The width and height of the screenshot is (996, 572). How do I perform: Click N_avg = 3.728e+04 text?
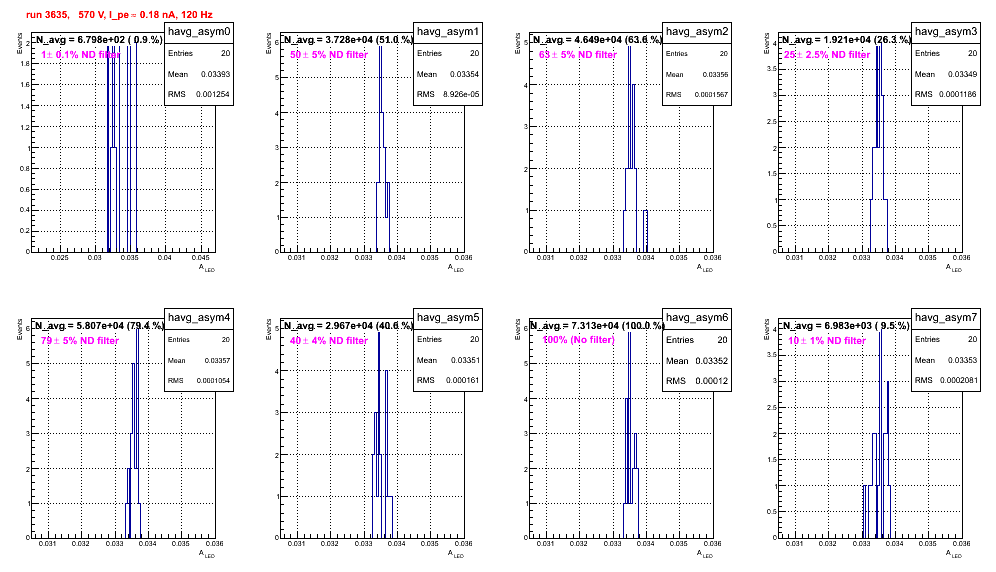347,39
